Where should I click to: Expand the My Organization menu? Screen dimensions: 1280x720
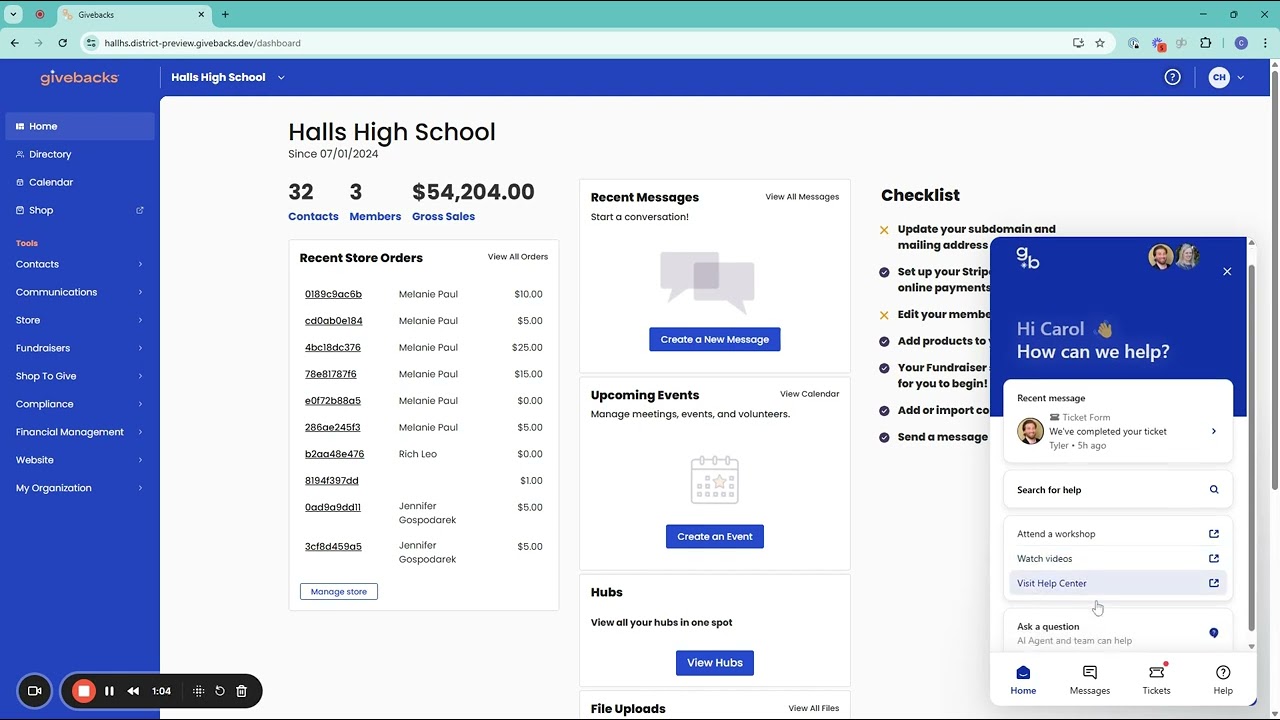pyautogui.click(x=80, y=488)
